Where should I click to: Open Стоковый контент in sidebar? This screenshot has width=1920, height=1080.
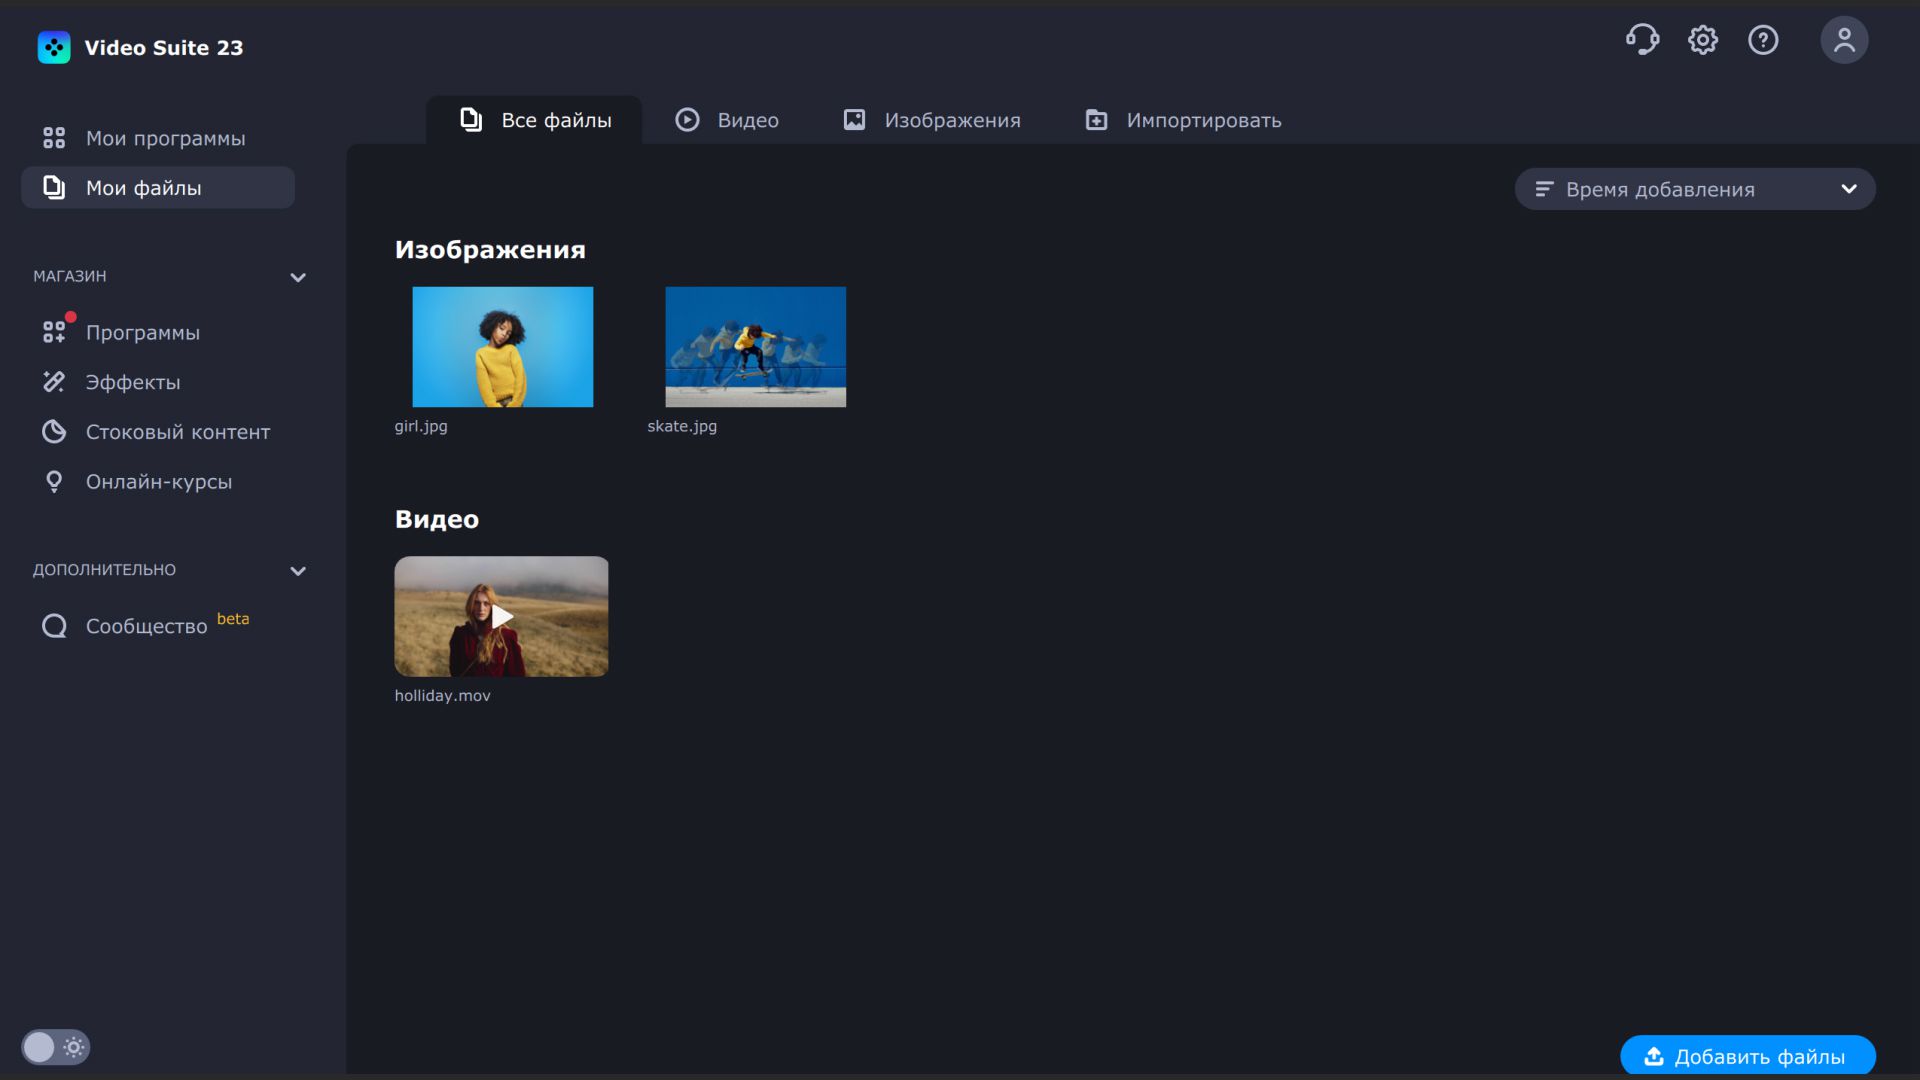coord(177,432)
